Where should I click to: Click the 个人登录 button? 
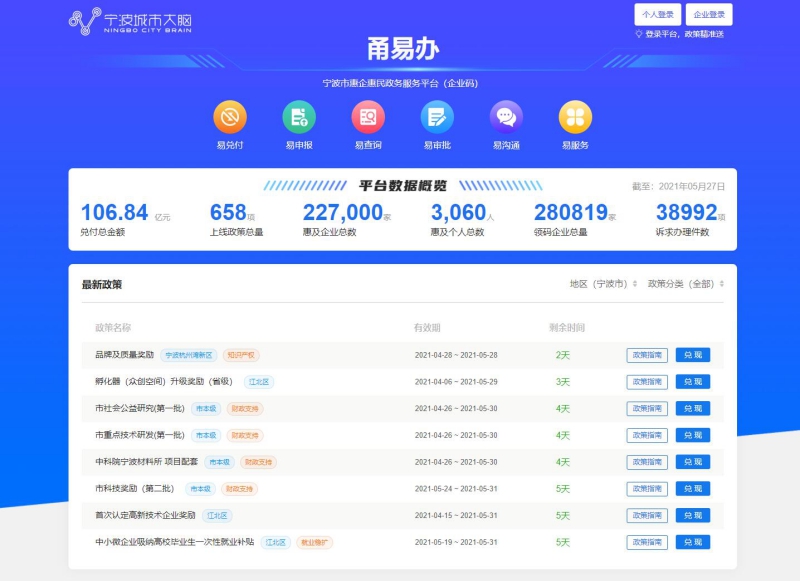click(658, 14)
